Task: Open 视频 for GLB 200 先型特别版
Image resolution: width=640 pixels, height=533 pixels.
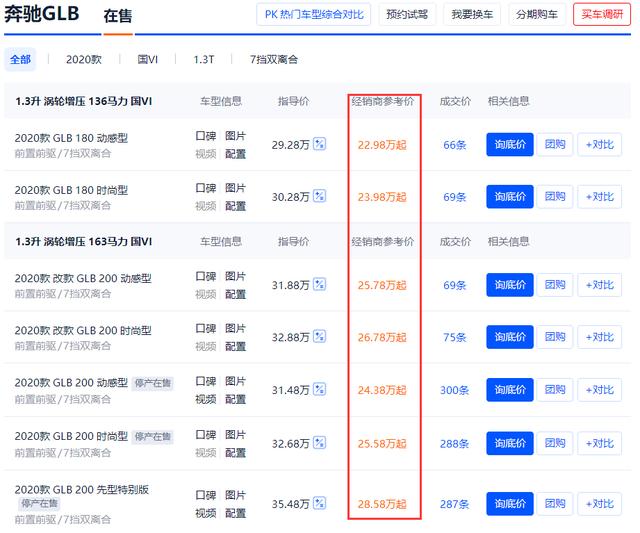Action: pyautogui.click(x=206, y=513)
